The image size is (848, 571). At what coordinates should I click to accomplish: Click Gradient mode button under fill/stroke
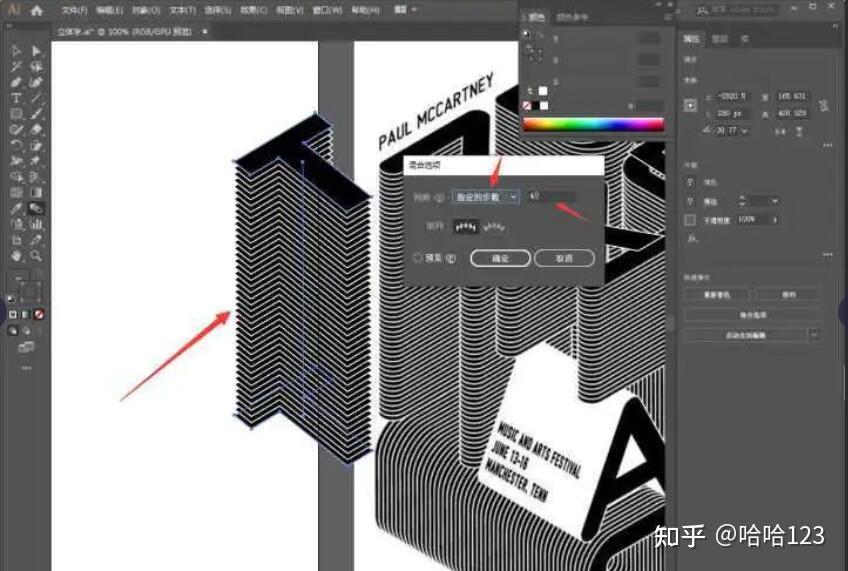[25, 314]
